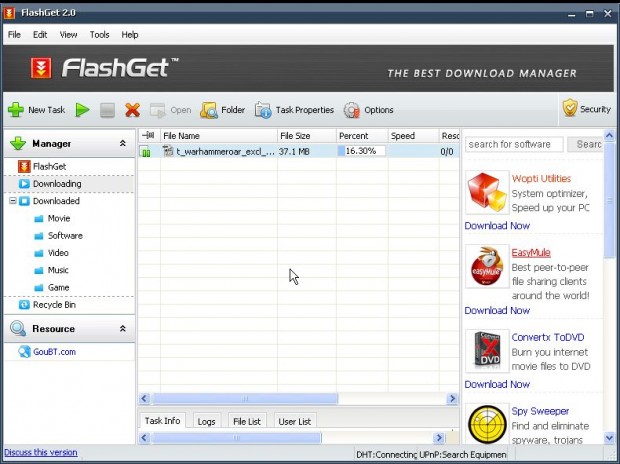Switch to the File List tab
Screen dimensions: 620x464
point(247,422)
